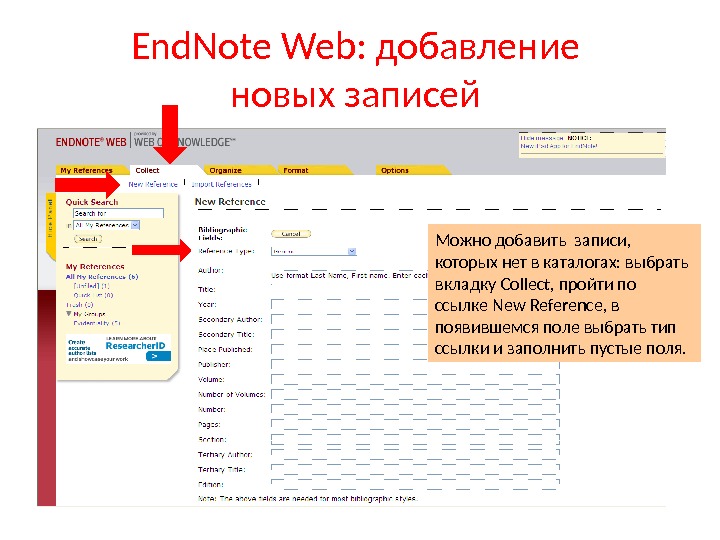The height and width of the screenshot is (540, 720).
Task: Open the Reference Type dropdown
Action: click(314, 251)
